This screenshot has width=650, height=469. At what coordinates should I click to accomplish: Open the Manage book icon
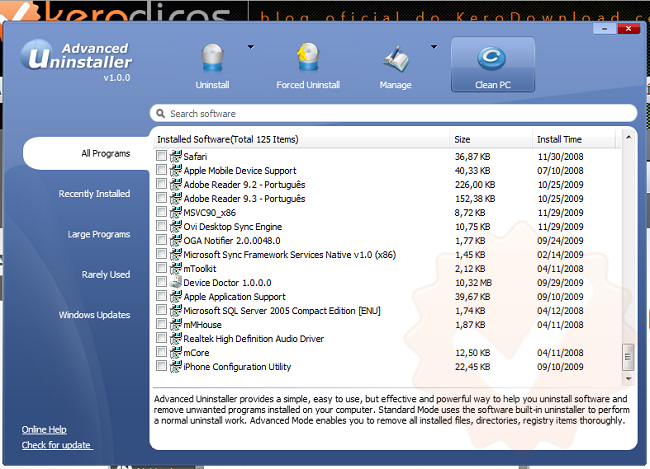click(x=396, y=59)
